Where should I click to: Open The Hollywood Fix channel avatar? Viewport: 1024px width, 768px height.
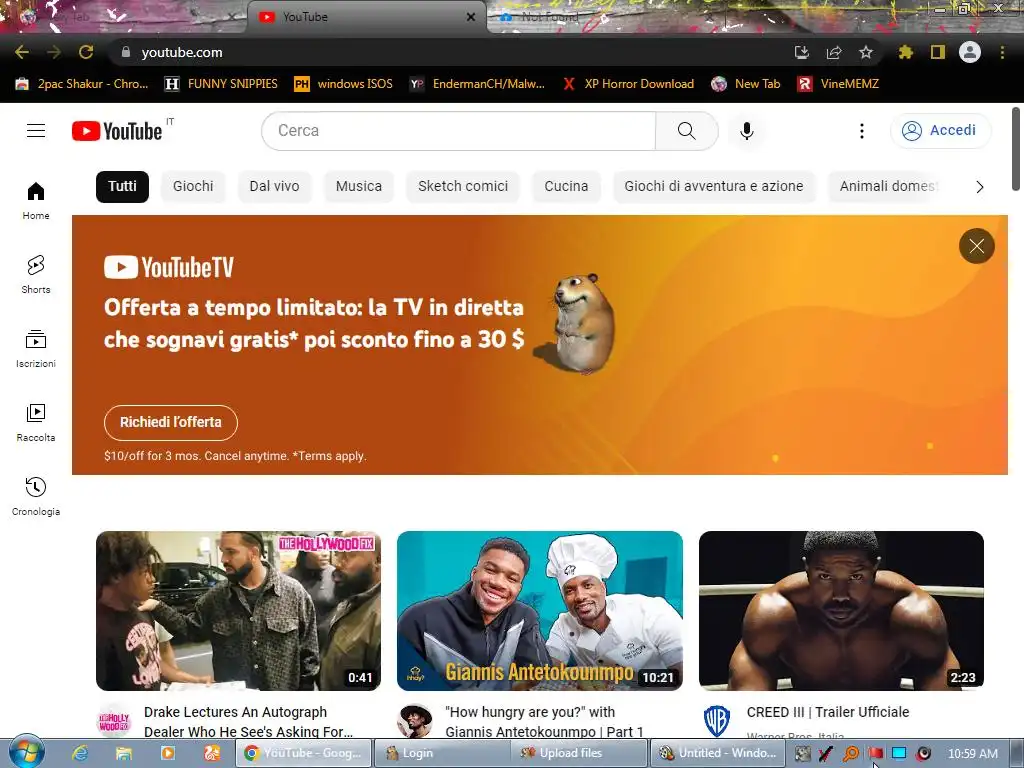click(x=114, y=721)
